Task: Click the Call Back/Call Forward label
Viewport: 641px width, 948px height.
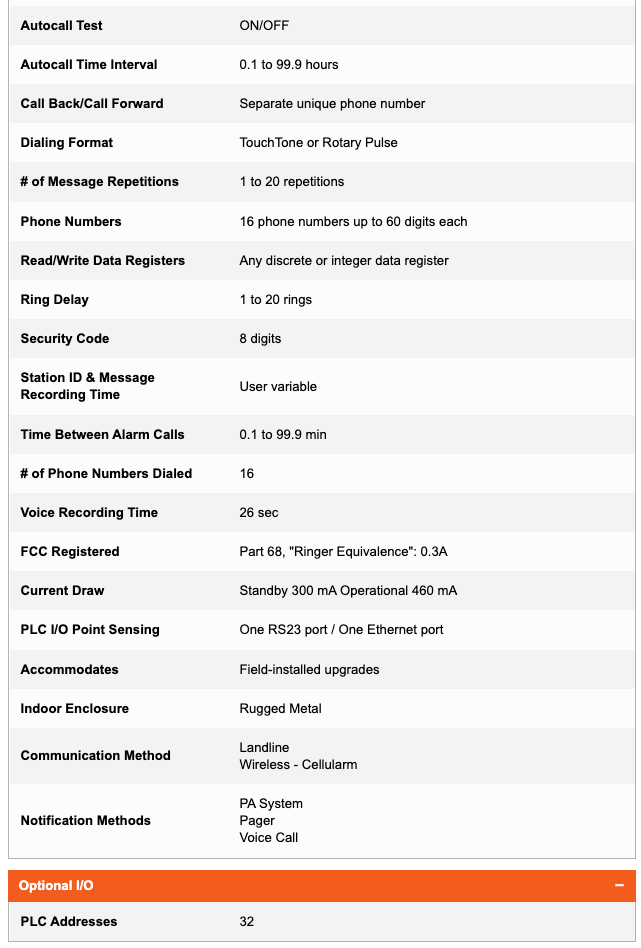Action: (x=92, y=103)
